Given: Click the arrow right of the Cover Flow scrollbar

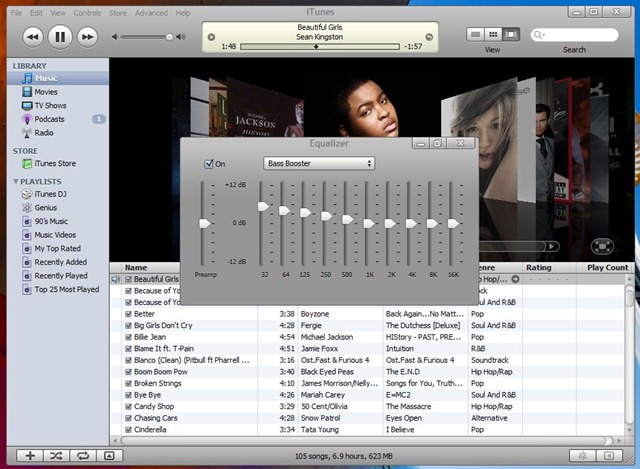Looking at the screenshot, I should pyautogui.click(x=551, y=246).
